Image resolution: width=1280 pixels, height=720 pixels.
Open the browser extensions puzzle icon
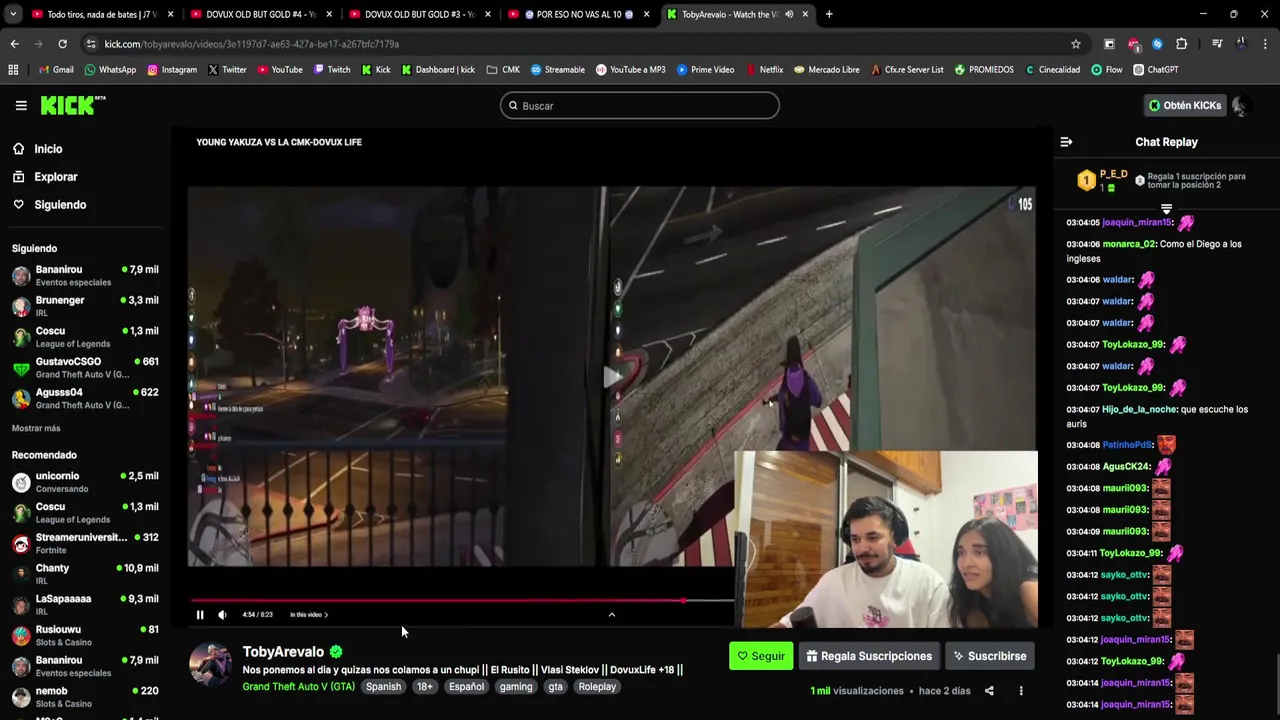[x=1181, y=44]
